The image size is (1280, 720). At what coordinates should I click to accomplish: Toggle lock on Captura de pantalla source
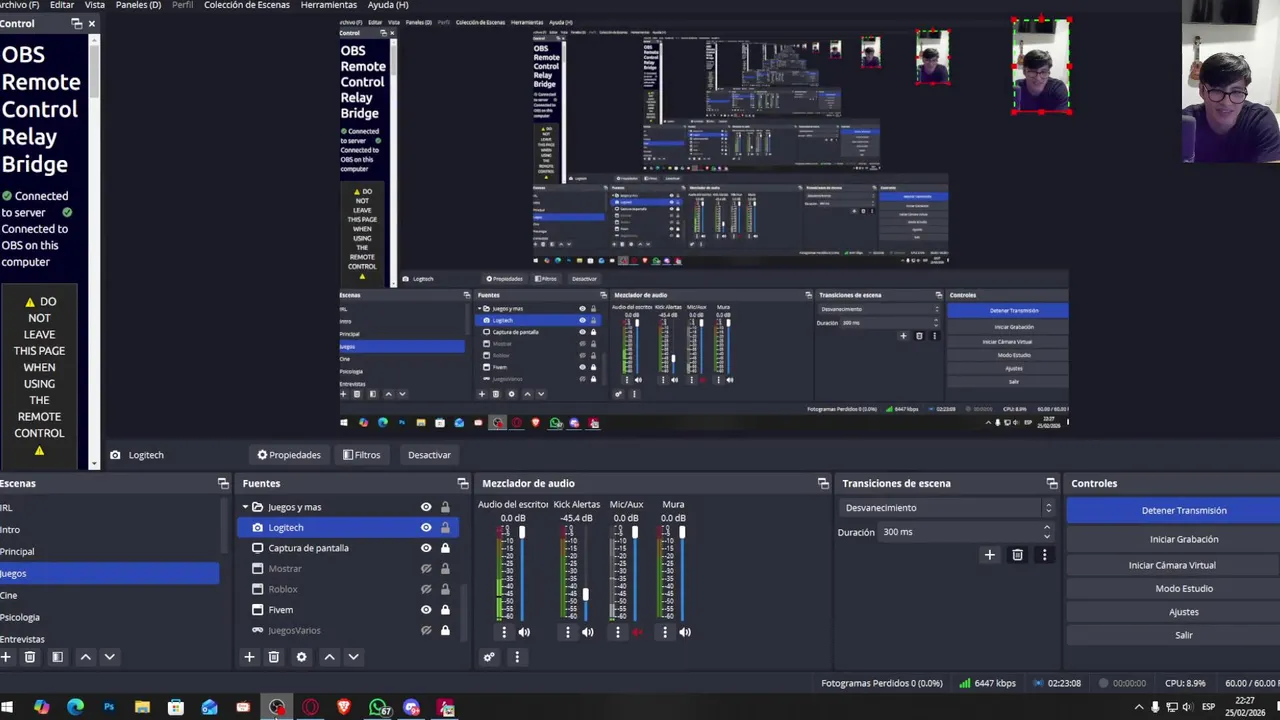tap(445, 548)
